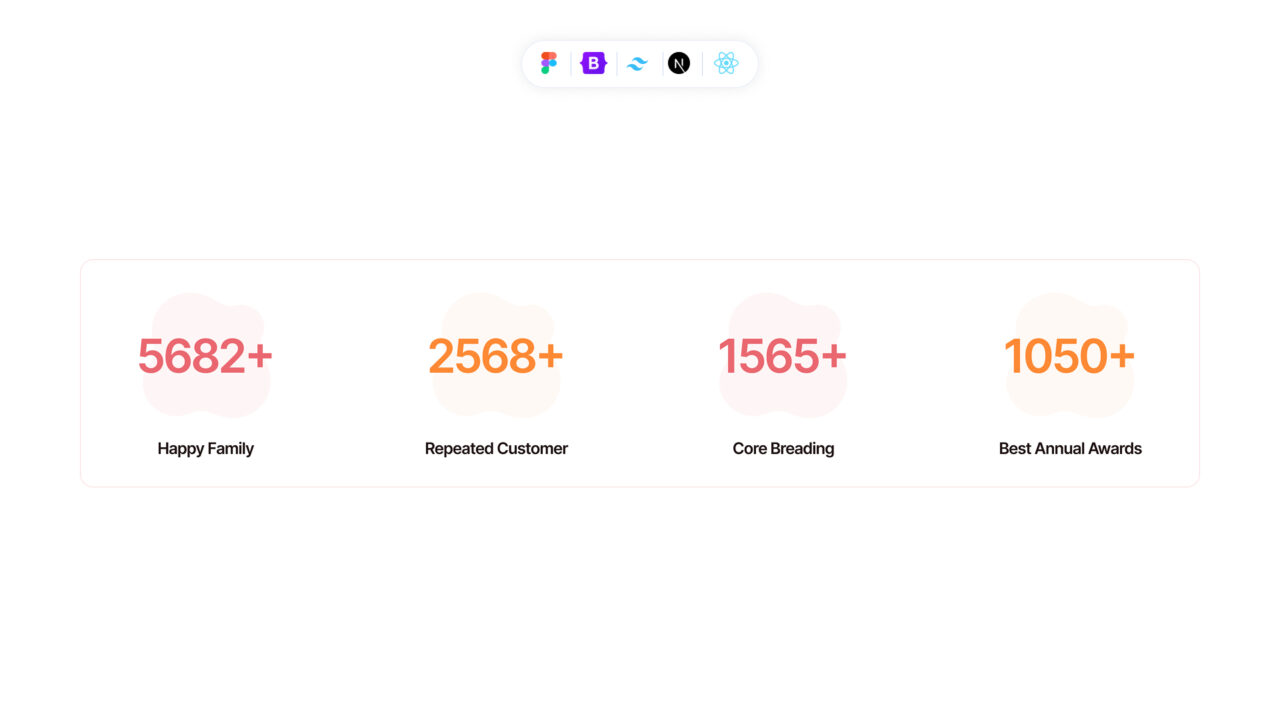1280x720 pixels.
Task: Click the plus sign after 2568
Action: [550, 357]
